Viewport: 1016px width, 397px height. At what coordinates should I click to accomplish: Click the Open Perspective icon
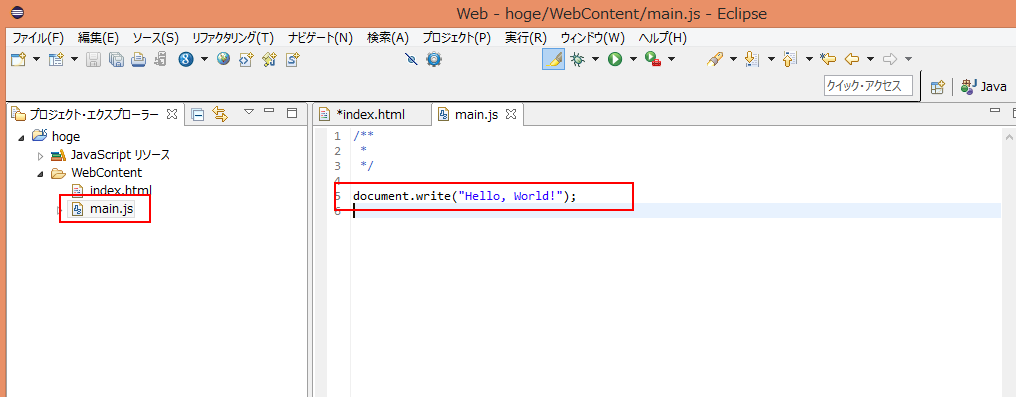pyautogui.click(x=937, y=87)
